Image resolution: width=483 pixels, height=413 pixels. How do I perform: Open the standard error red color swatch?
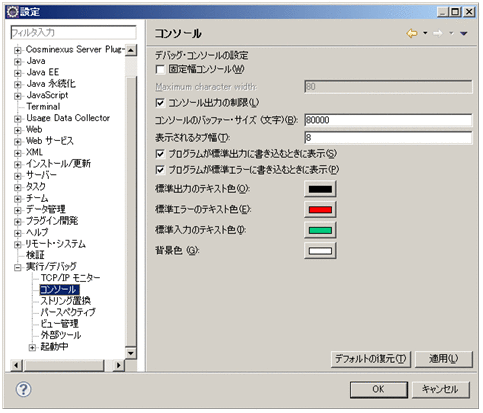coord(320,210)
